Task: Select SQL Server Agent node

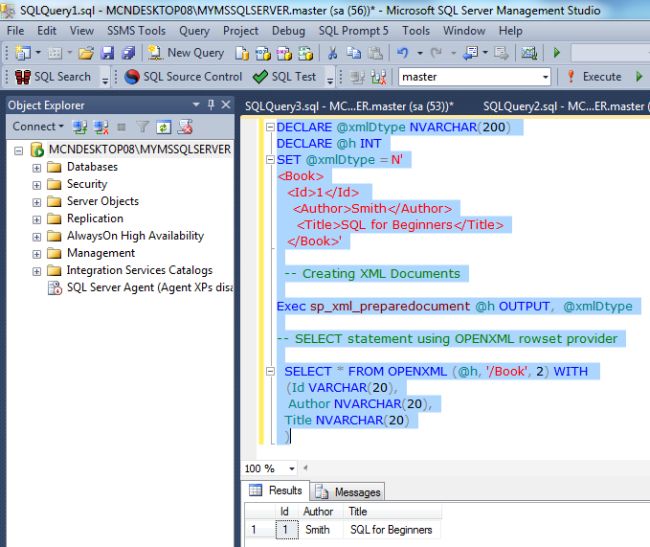Action: click(x=141, y=288)
